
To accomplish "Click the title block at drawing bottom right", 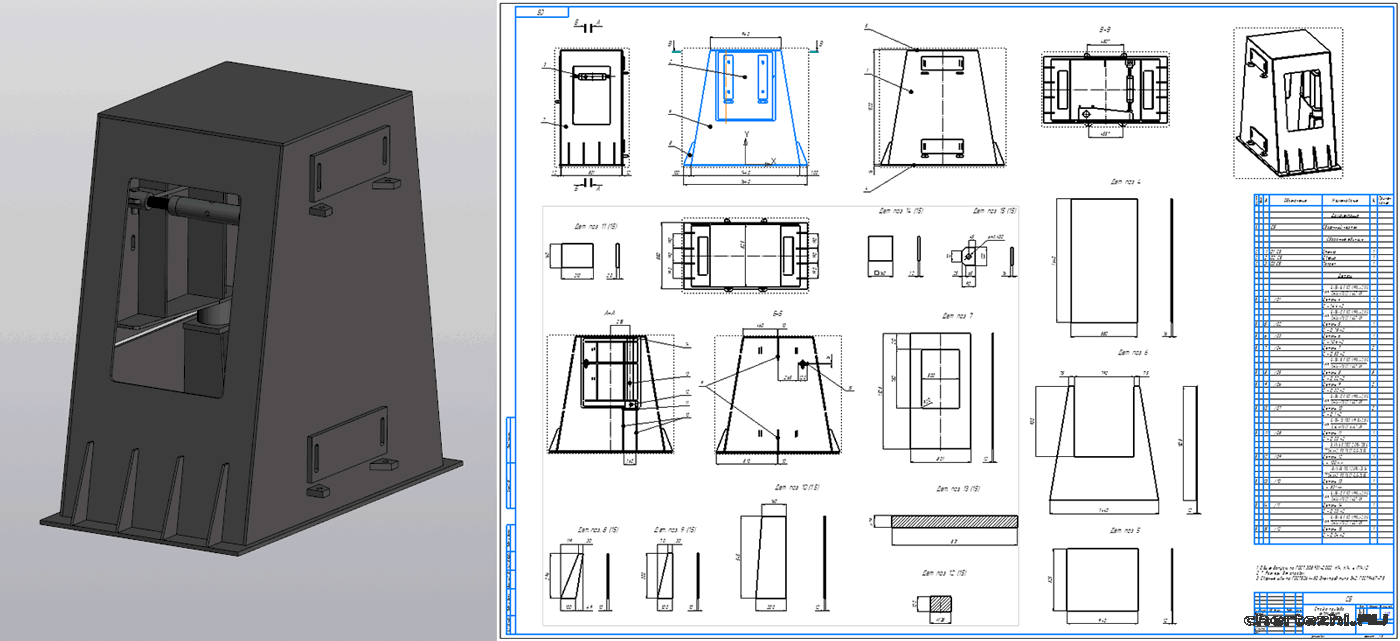I will [x=1318, y=609].
